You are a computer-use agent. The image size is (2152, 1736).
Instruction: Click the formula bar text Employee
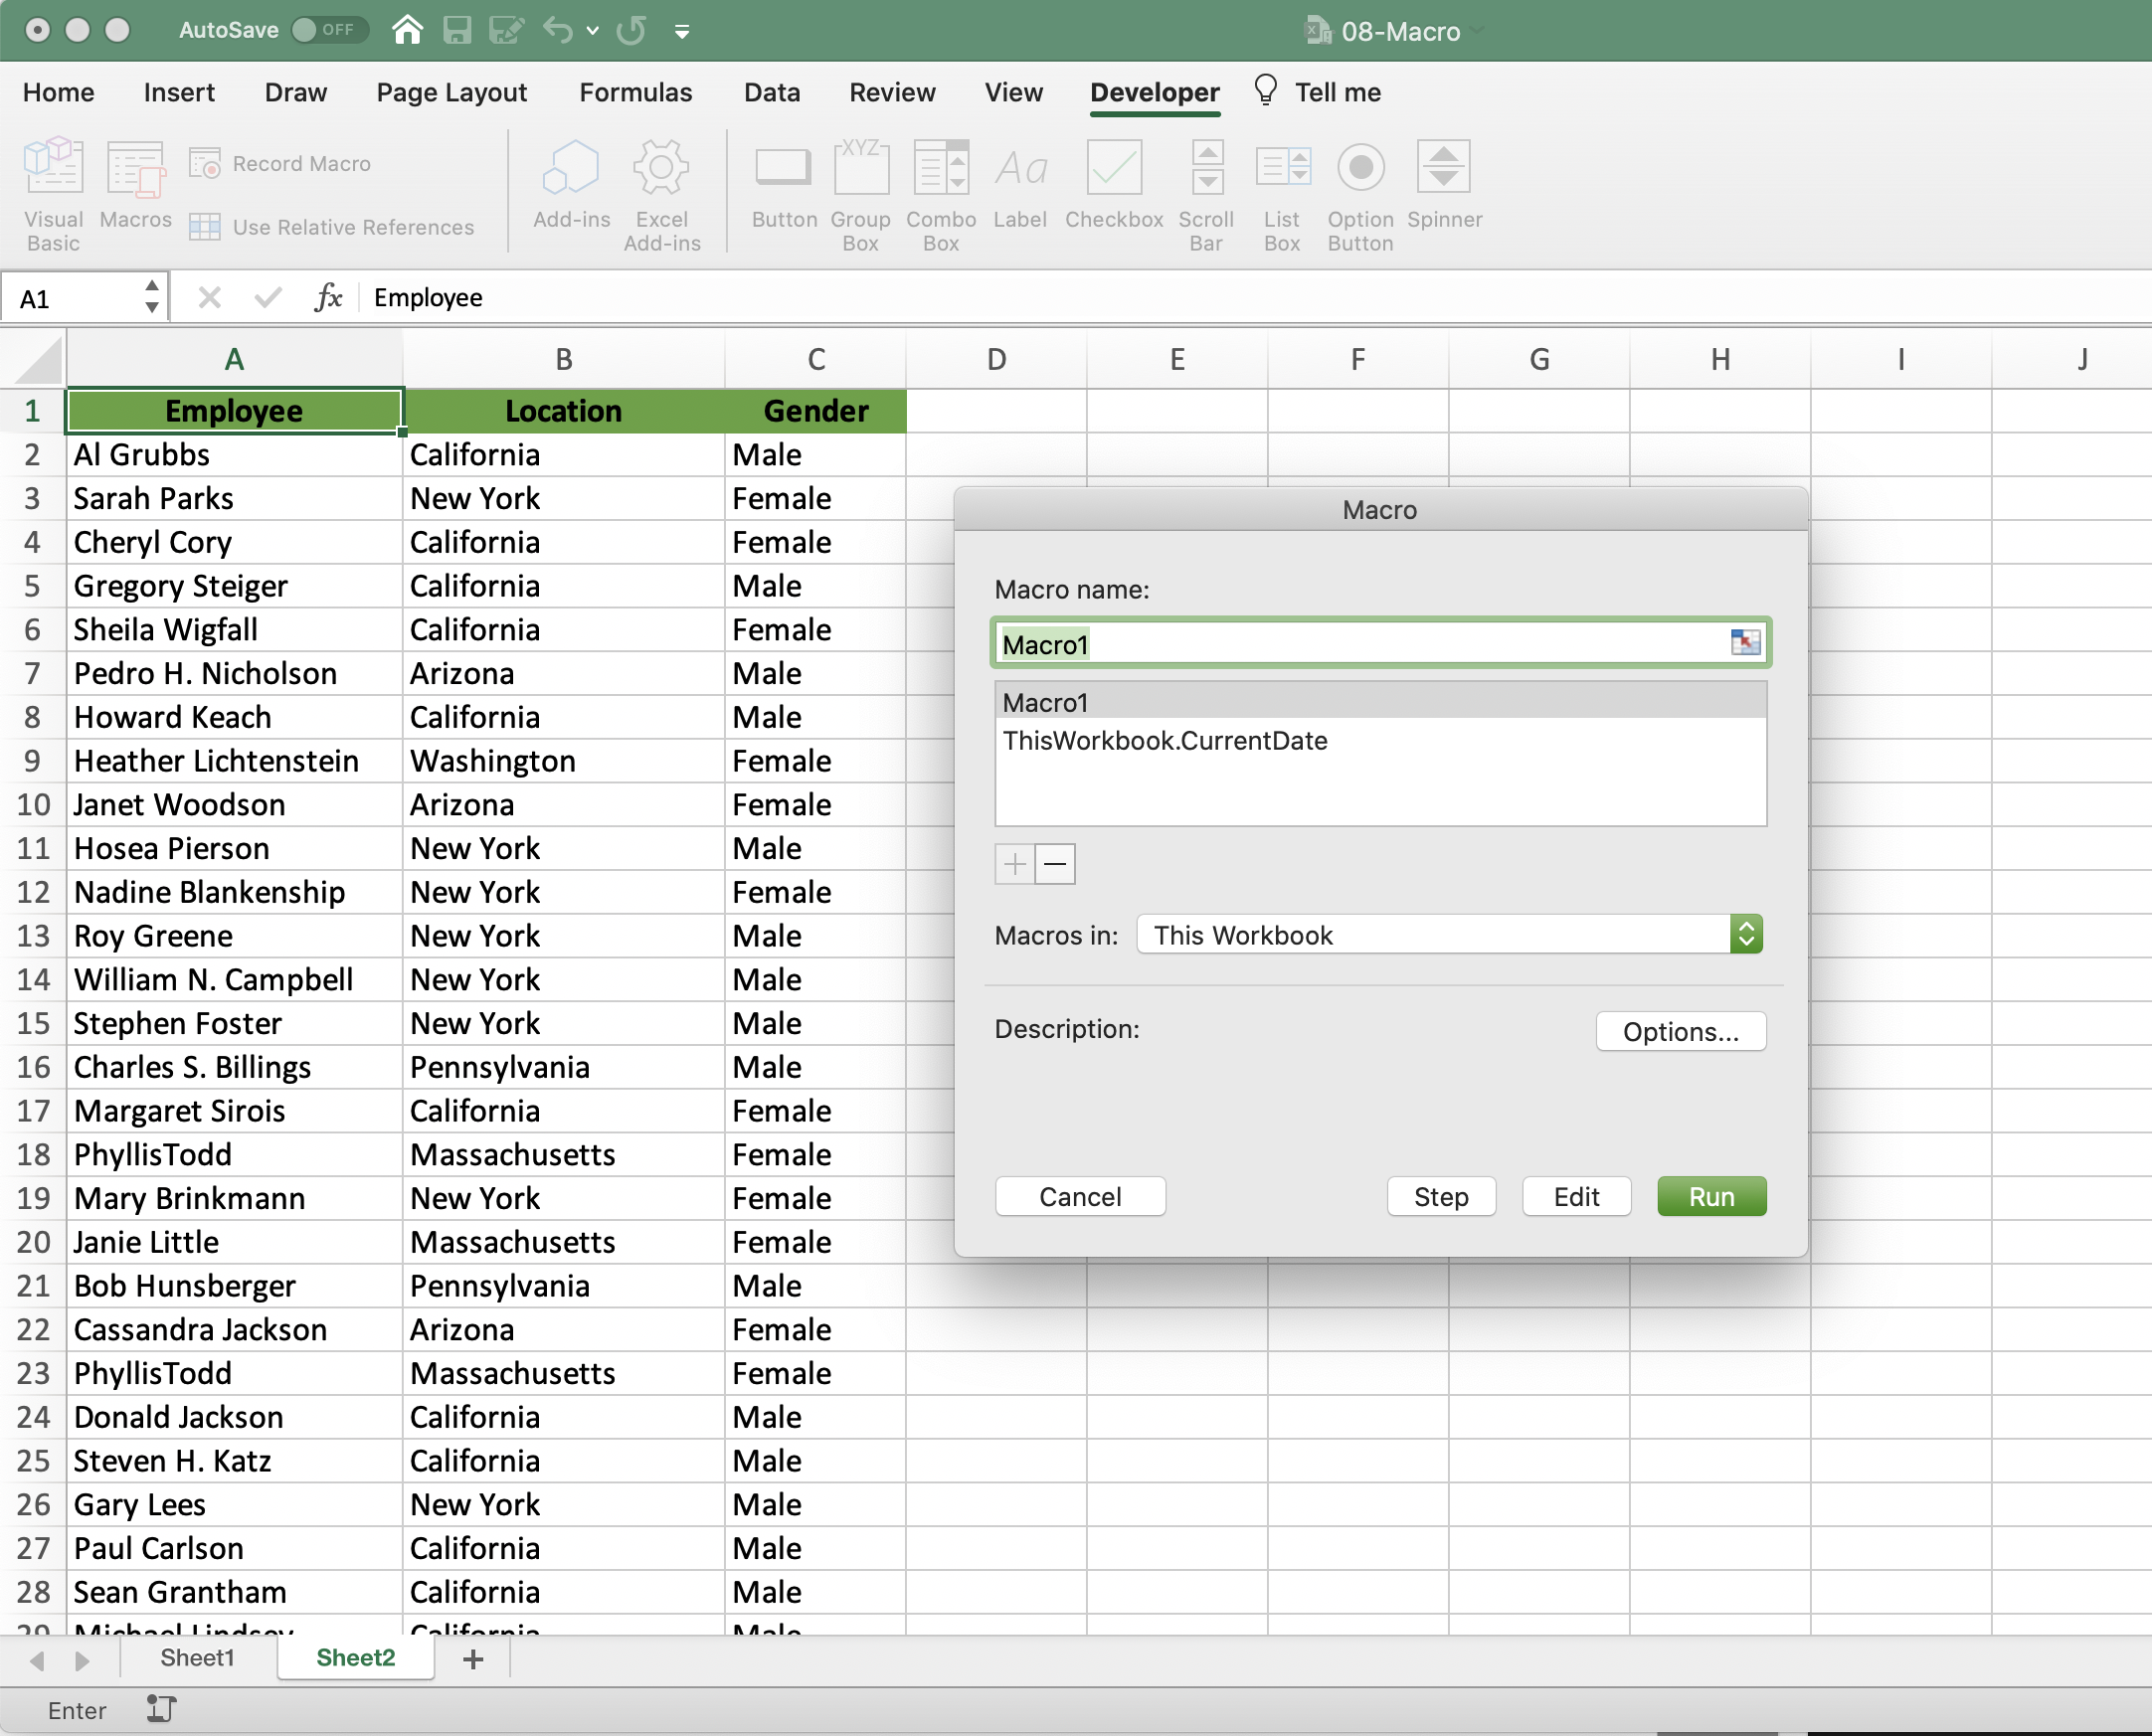428,297
